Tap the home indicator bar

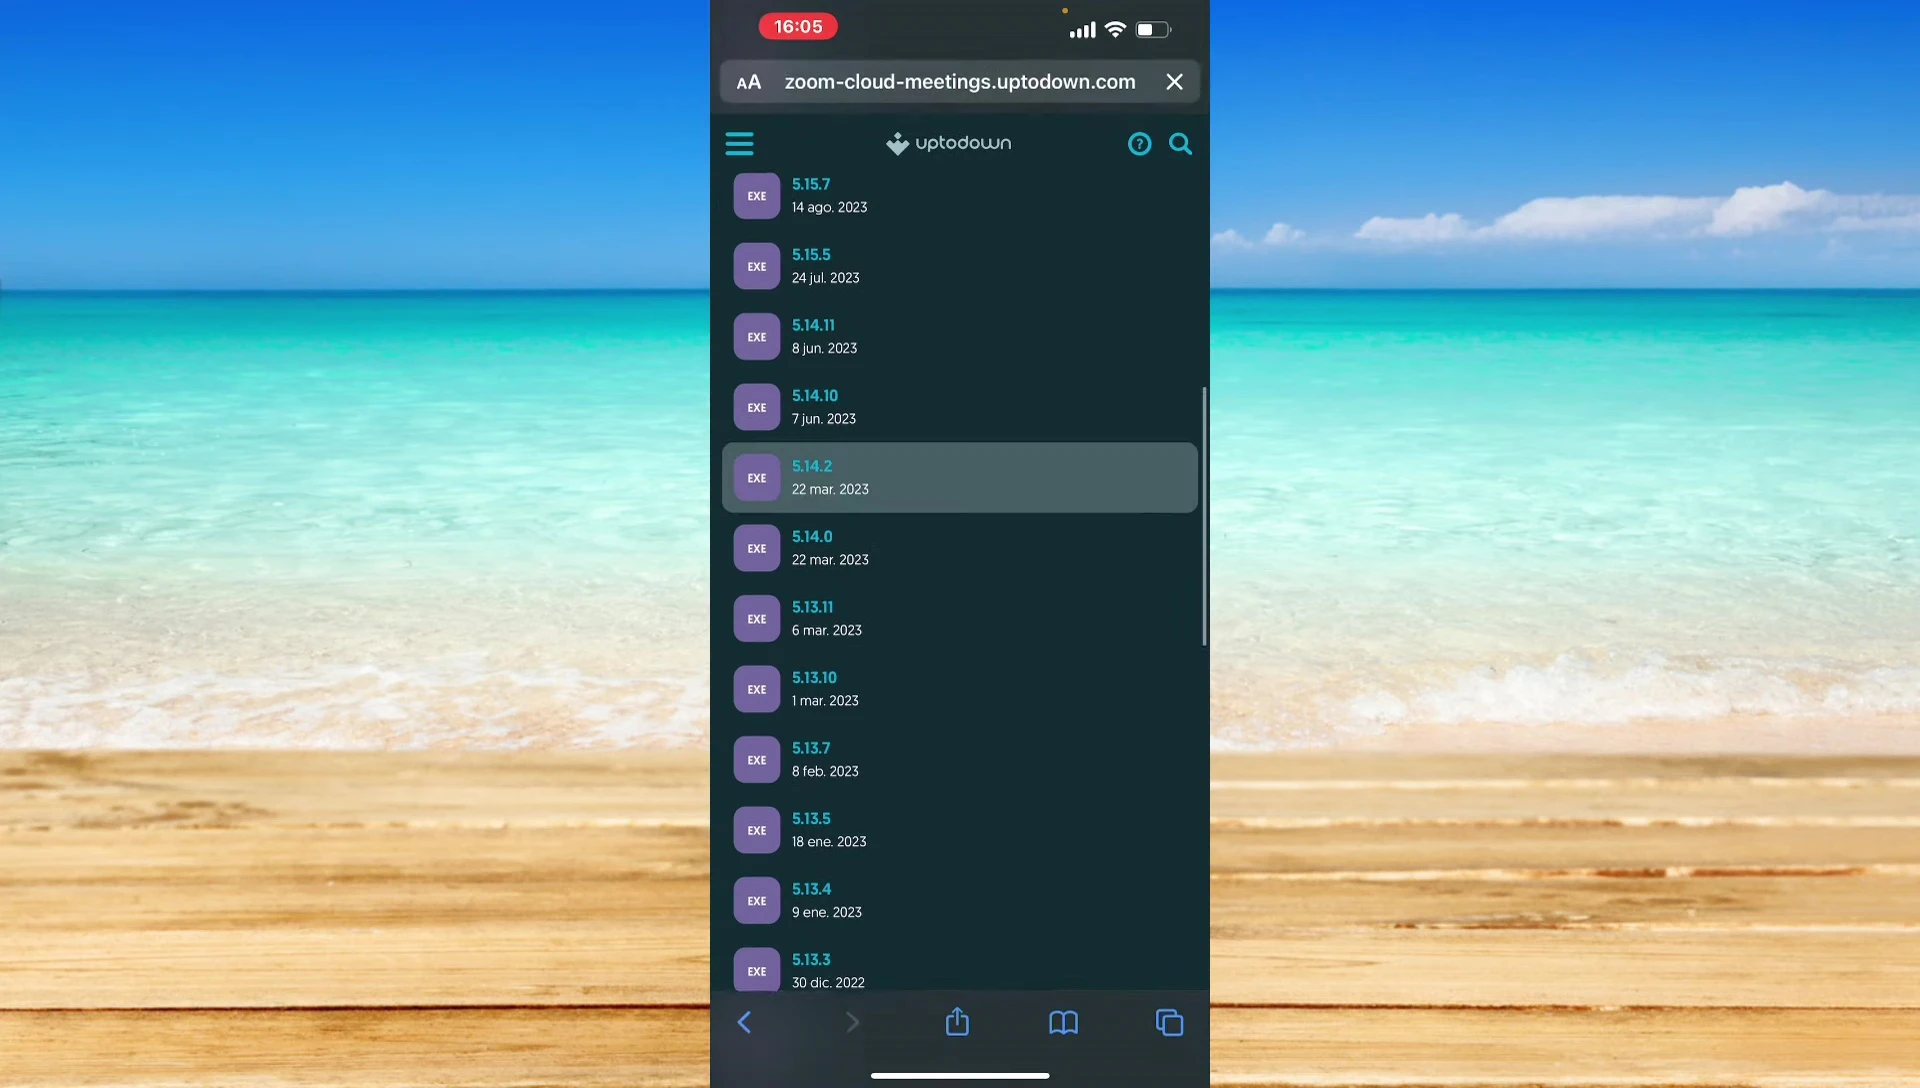(x=959, y=1076)
